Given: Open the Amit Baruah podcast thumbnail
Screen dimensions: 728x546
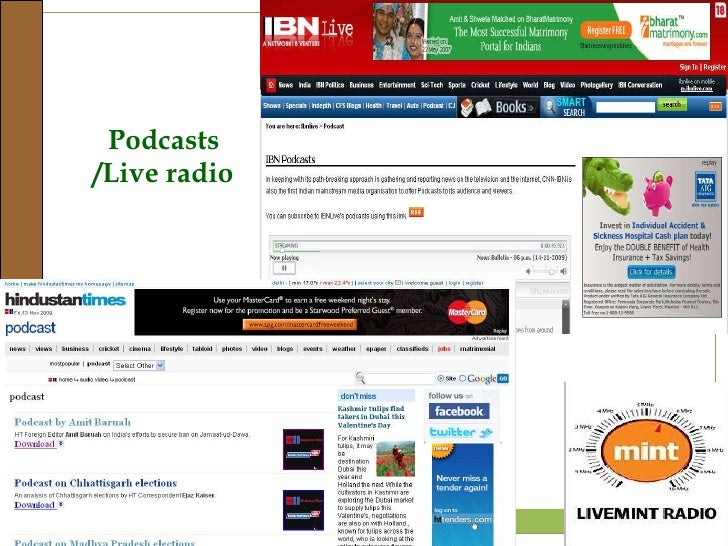Looking at the screenshot, I should point(303,449).
